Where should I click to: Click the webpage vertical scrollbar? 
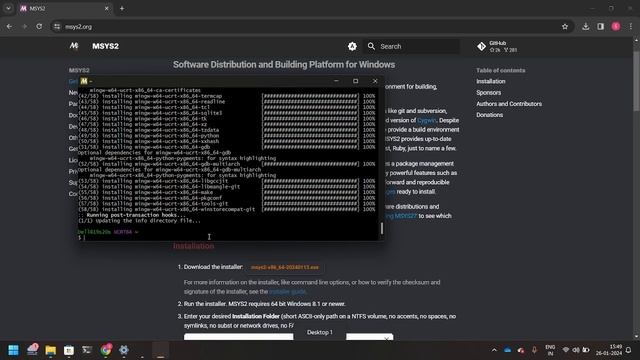coord(636,81)
